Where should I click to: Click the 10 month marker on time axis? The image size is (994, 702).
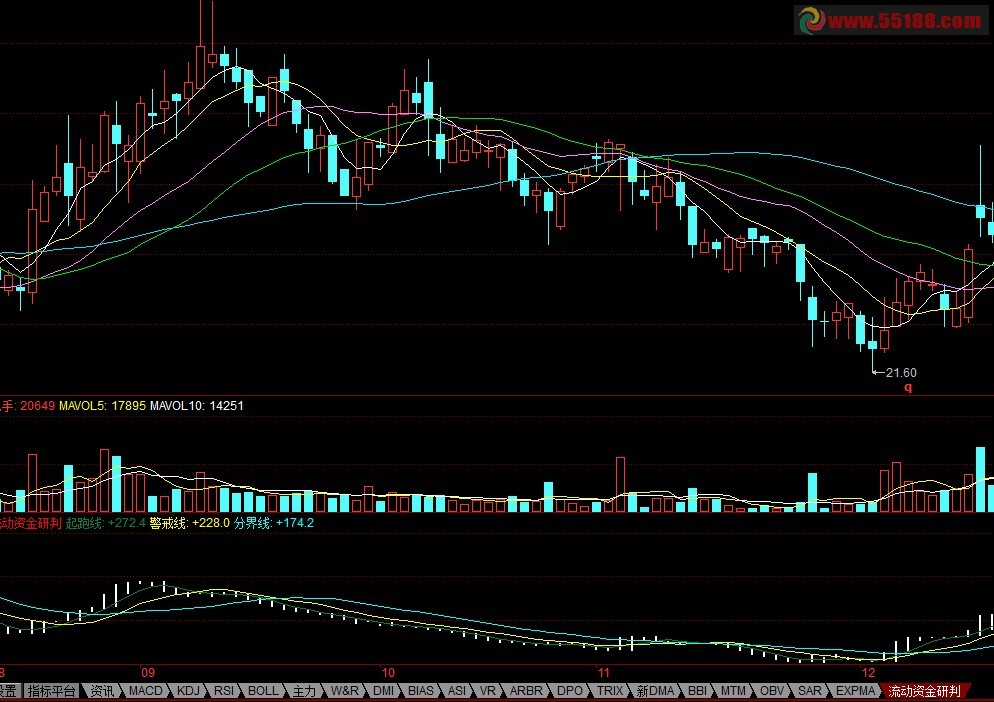388,673
